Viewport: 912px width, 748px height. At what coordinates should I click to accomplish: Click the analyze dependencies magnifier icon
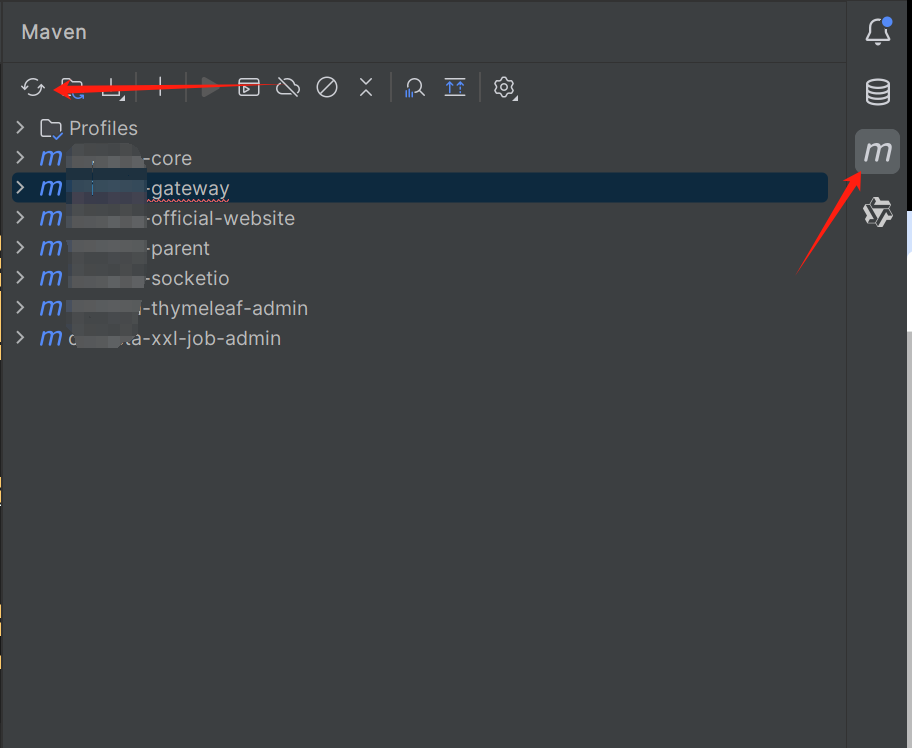pyautogui.click(x=415, y=88)
